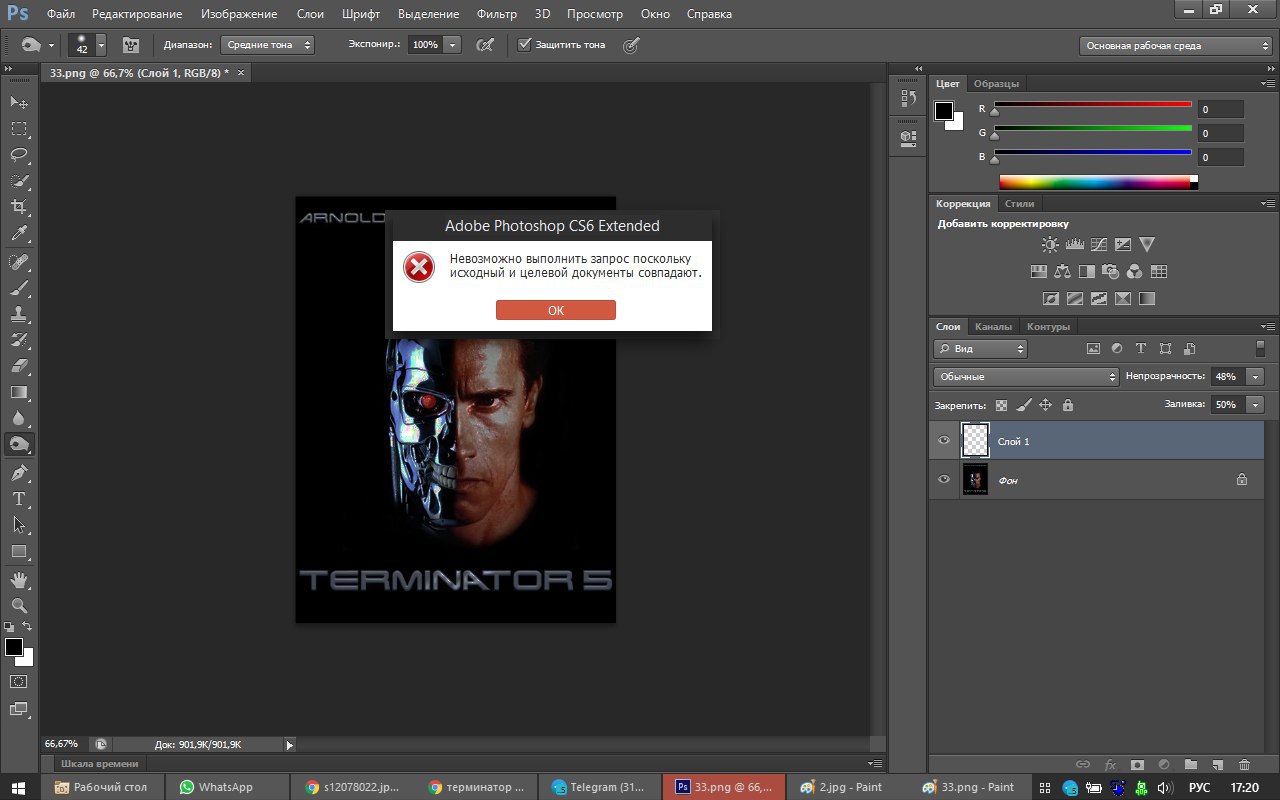Toggle lock image pixels
Screen dimensions: 1280x800
pyautogui.click(x=1023, y=405)
